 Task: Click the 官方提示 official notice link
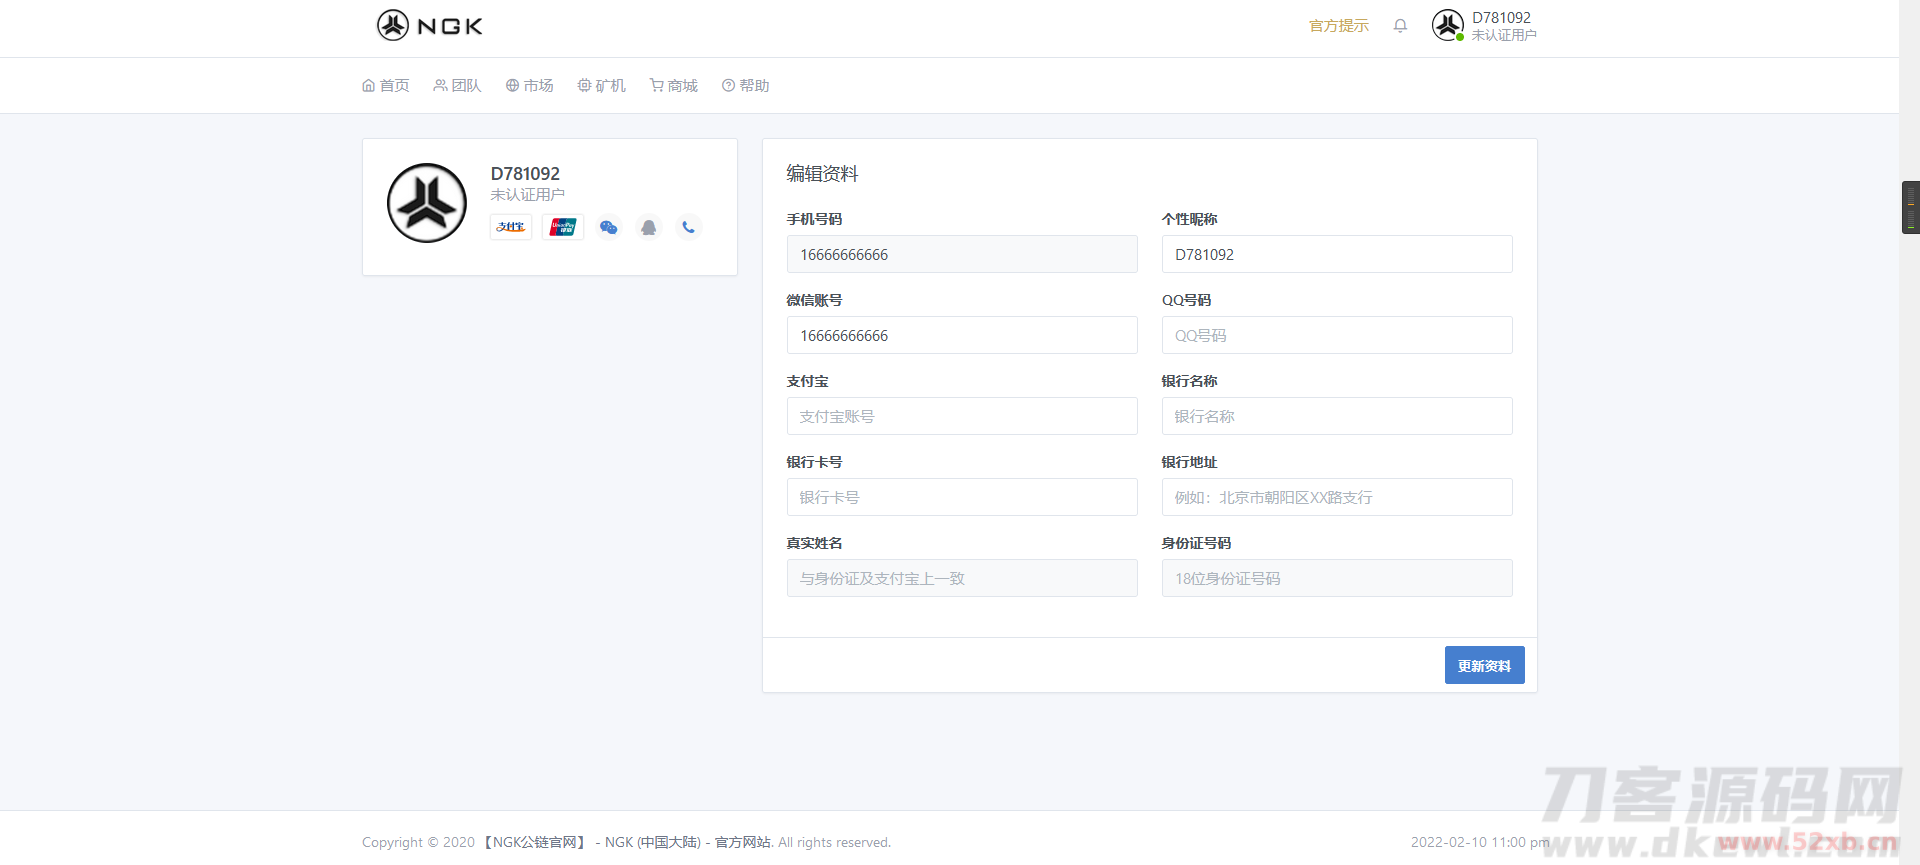[x=1338, y=26]
